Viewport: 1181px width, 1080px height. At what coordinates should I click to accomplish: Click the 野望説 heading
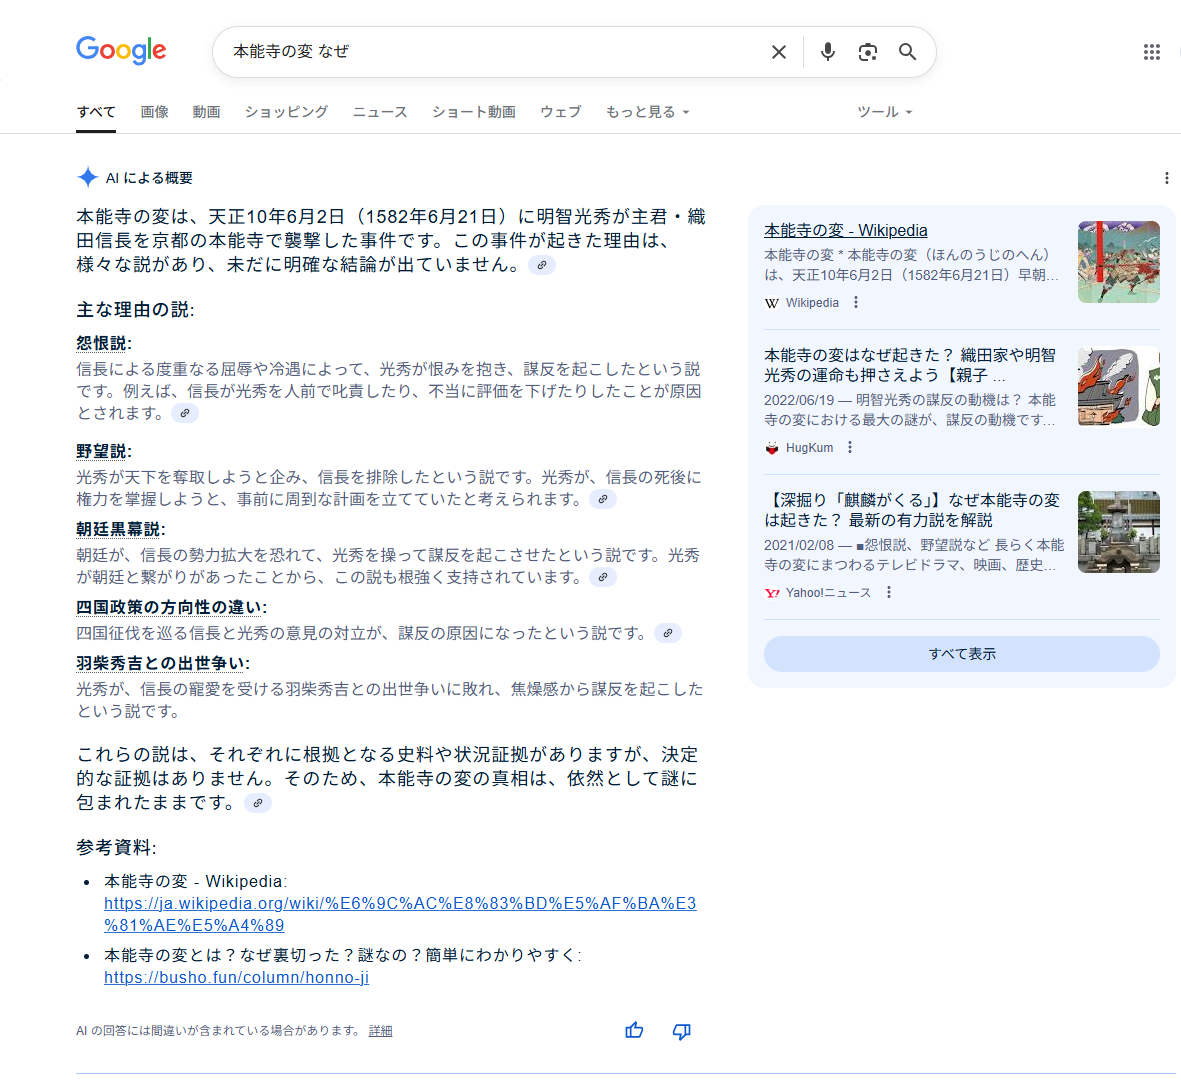tap(102, 451)
